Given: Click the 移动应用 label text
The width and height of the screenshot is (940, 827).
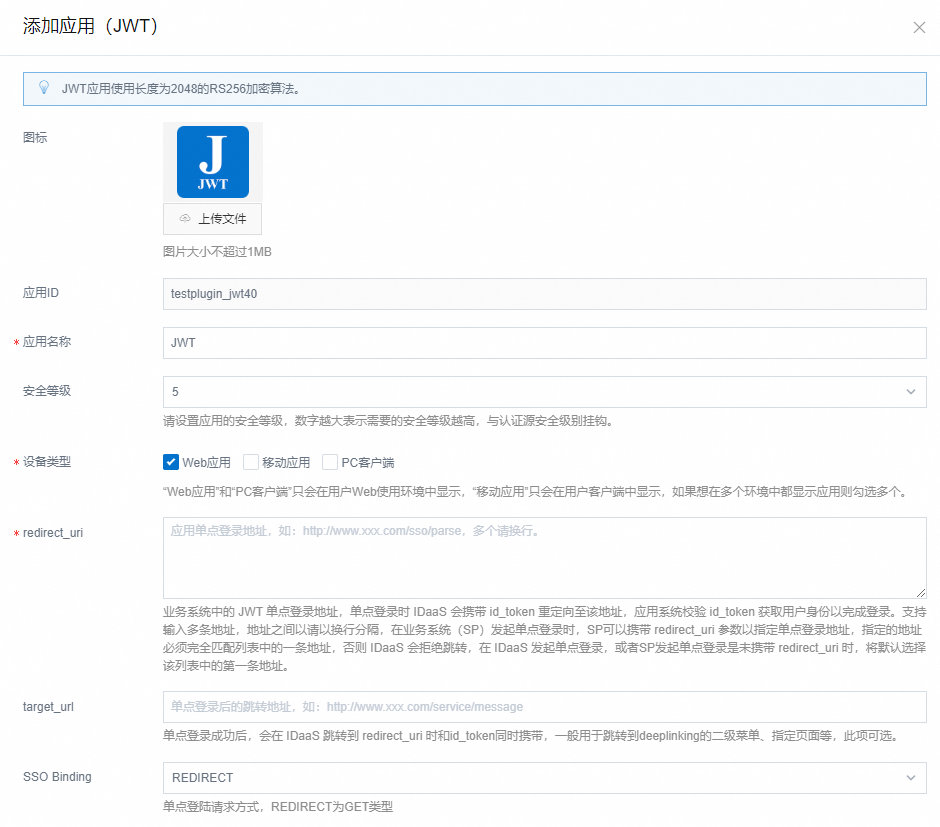Looking at the screenshot, I should 286,462.
